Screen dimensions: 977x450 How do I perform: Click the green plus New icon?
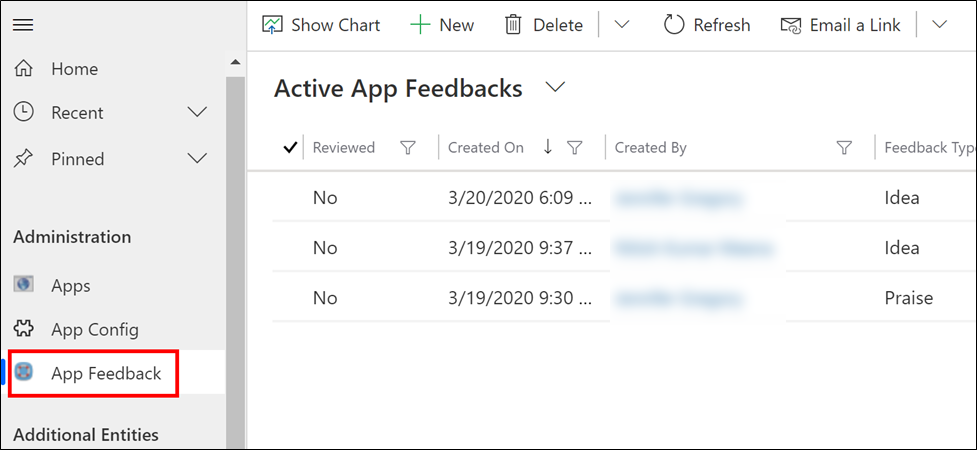click(x=421, y=25)
